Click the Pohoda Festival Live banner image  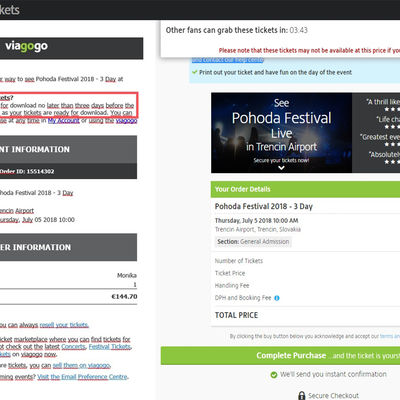pyautogui.click(x=281, y=133)
